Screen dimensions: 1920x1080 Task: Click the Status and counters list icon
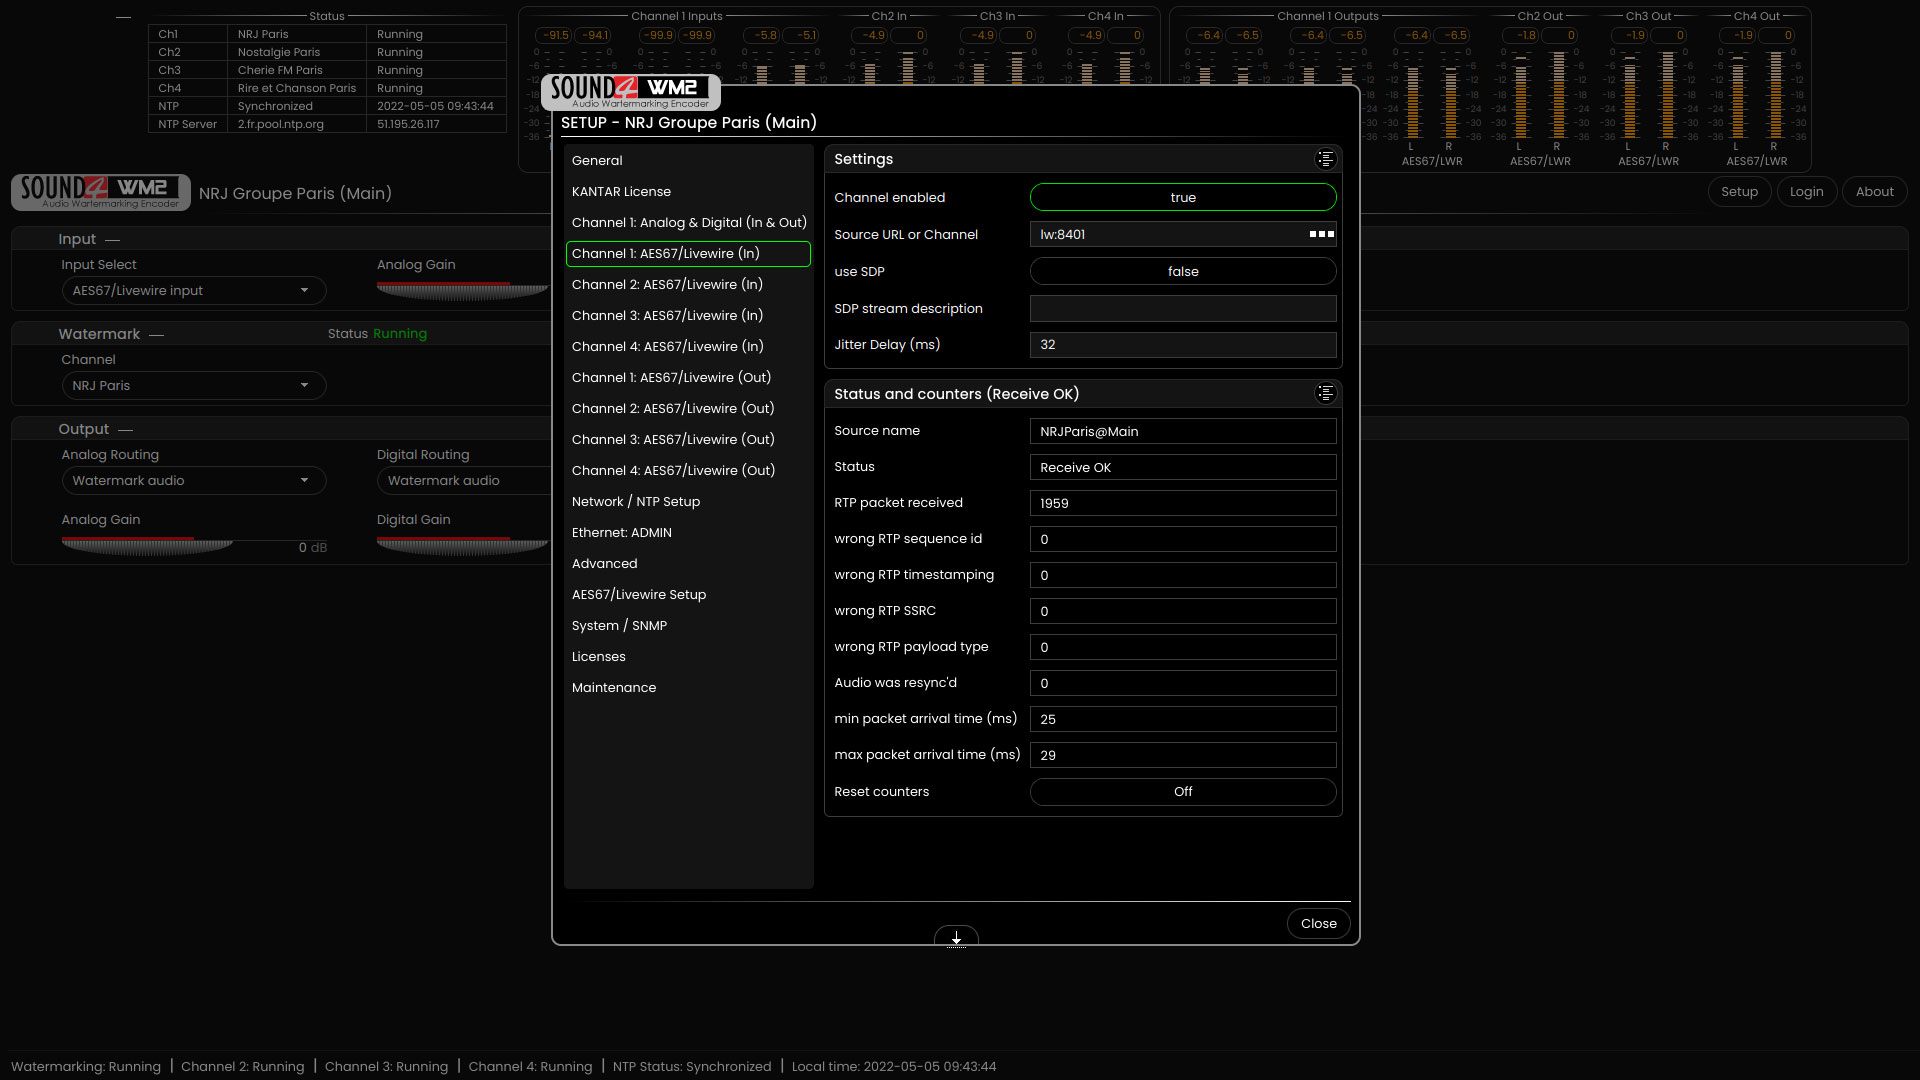pyautogui.click(x=1325, y=394)
